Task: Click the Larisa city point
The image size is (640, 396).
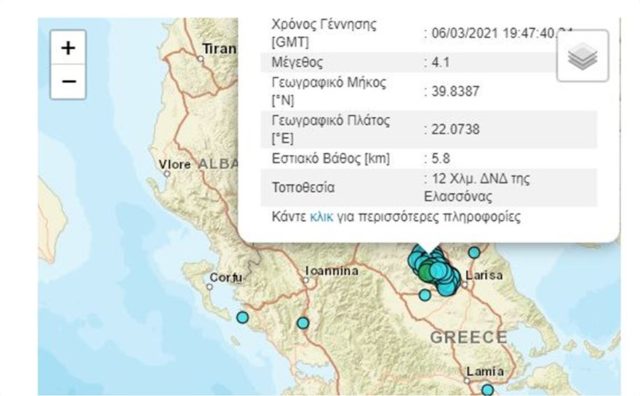Action: [464, 285]
